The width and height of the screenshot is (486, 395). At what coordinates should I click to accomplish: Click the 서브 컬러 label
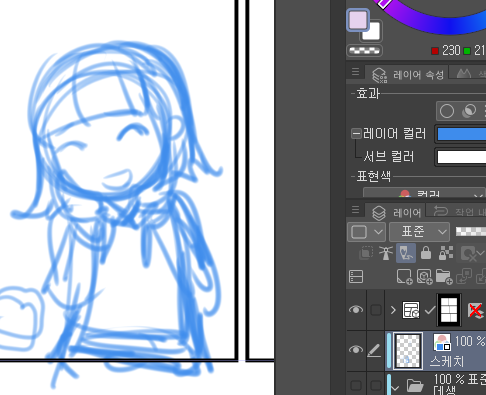click(x=389, y=156)
